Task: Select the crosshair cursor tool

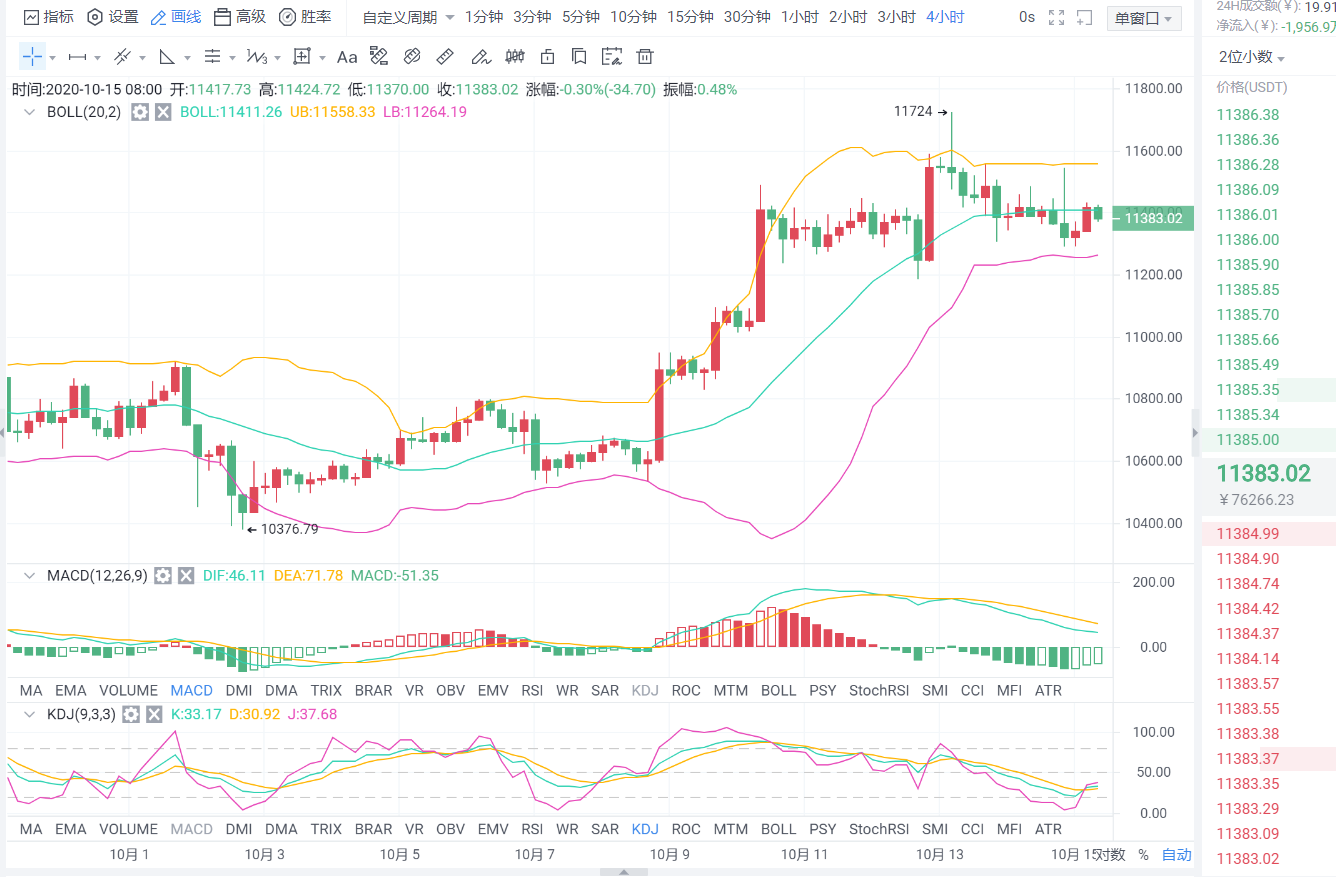Action: [x=30, y=57]
